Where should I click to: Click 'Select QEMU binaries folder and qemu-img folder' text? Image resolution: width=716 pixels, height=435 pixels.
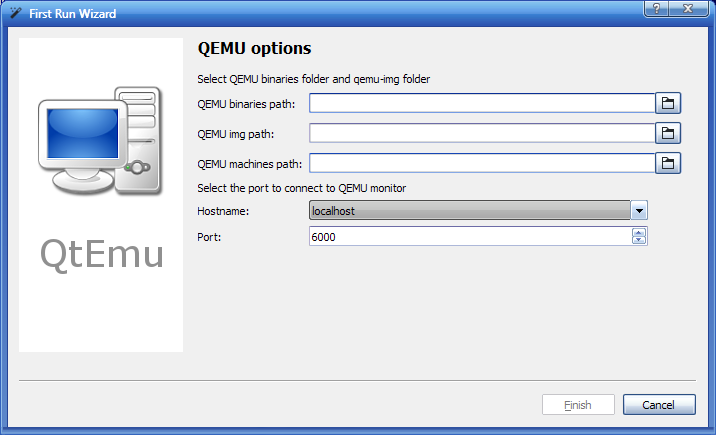(x=313, y=79)
